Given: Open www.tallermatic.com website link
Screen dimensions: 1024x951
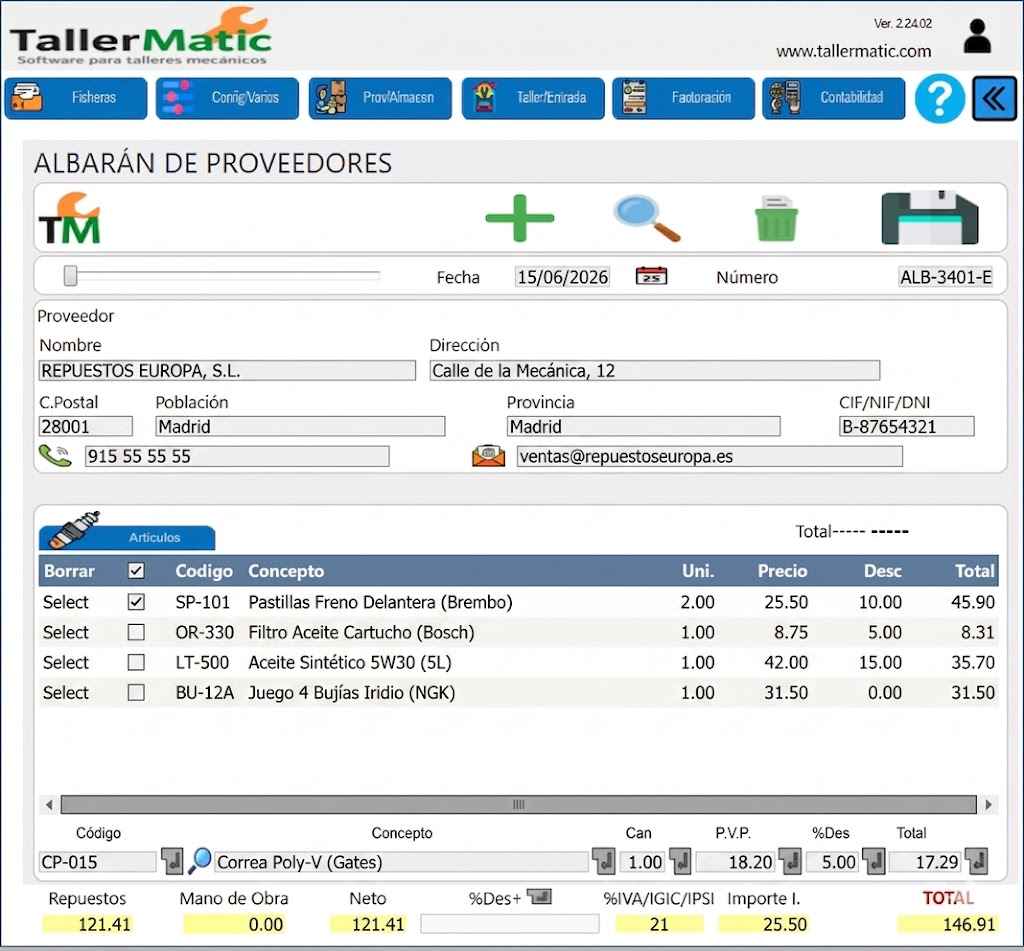Looking at the screenshot, I should pyautogui.click(x=854, y=51).
